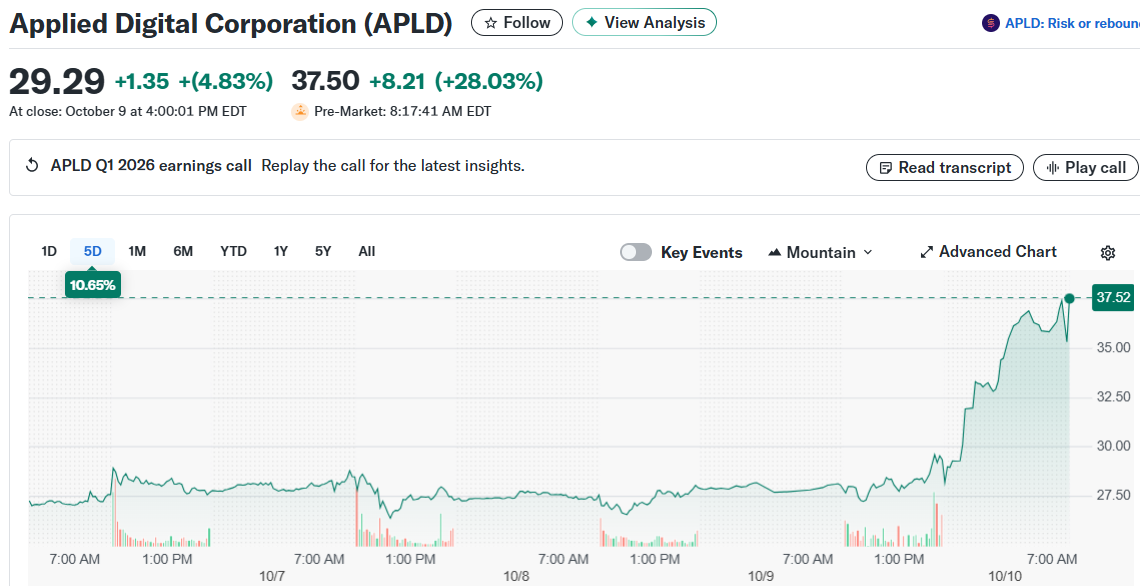Image resolution: width=1140 pixels, height=586 pixels.
Task: Open chart settings gear icon
Action: pyautogui.click(x=1107, y=253)
